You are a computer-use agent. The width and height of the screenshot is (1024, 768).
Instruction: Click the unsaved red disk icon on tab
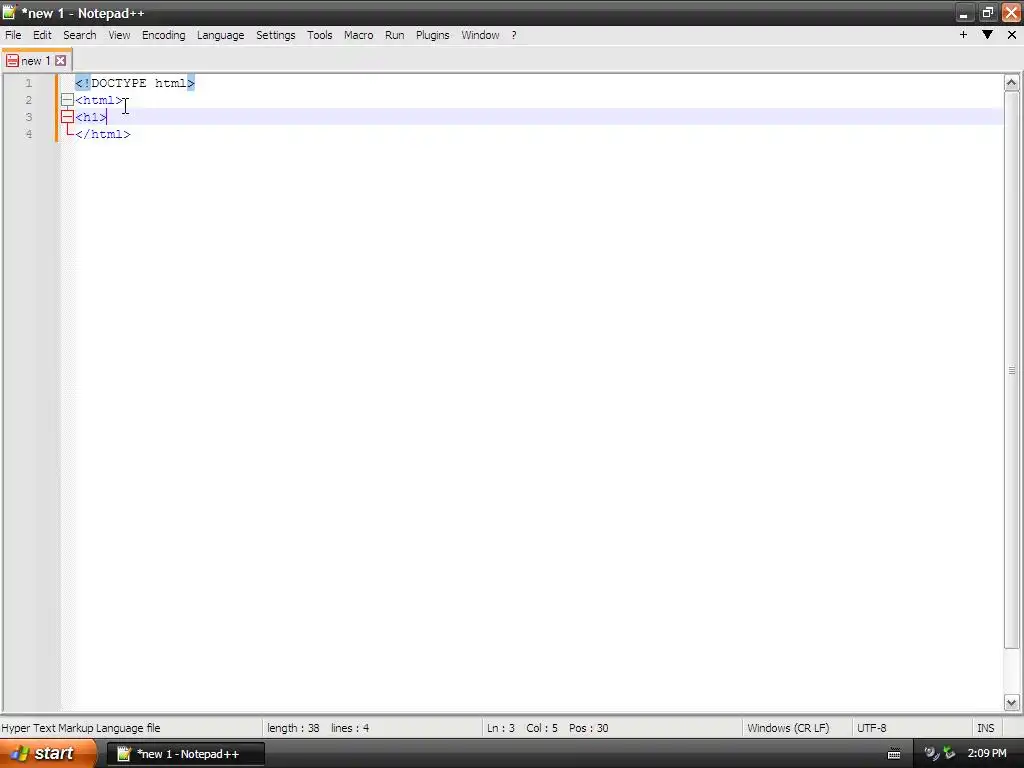[12, 61]
